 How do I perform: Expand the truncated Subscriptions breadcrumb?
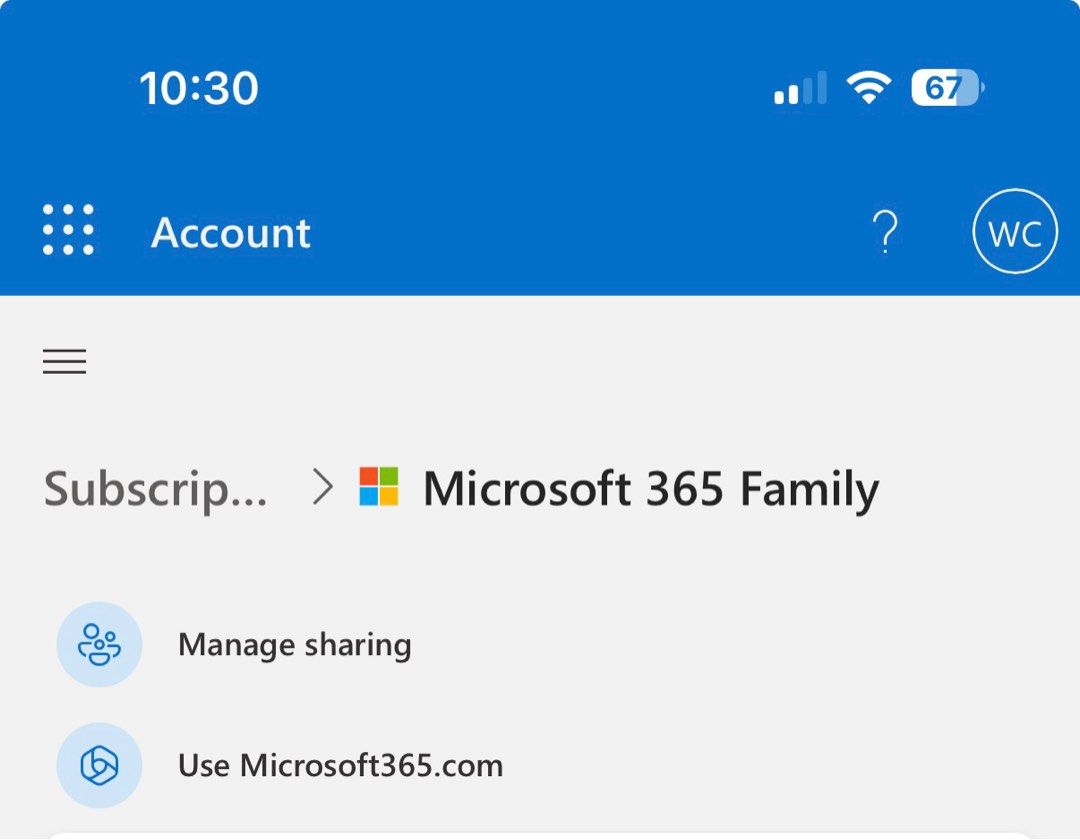click(x=155, y=488)
